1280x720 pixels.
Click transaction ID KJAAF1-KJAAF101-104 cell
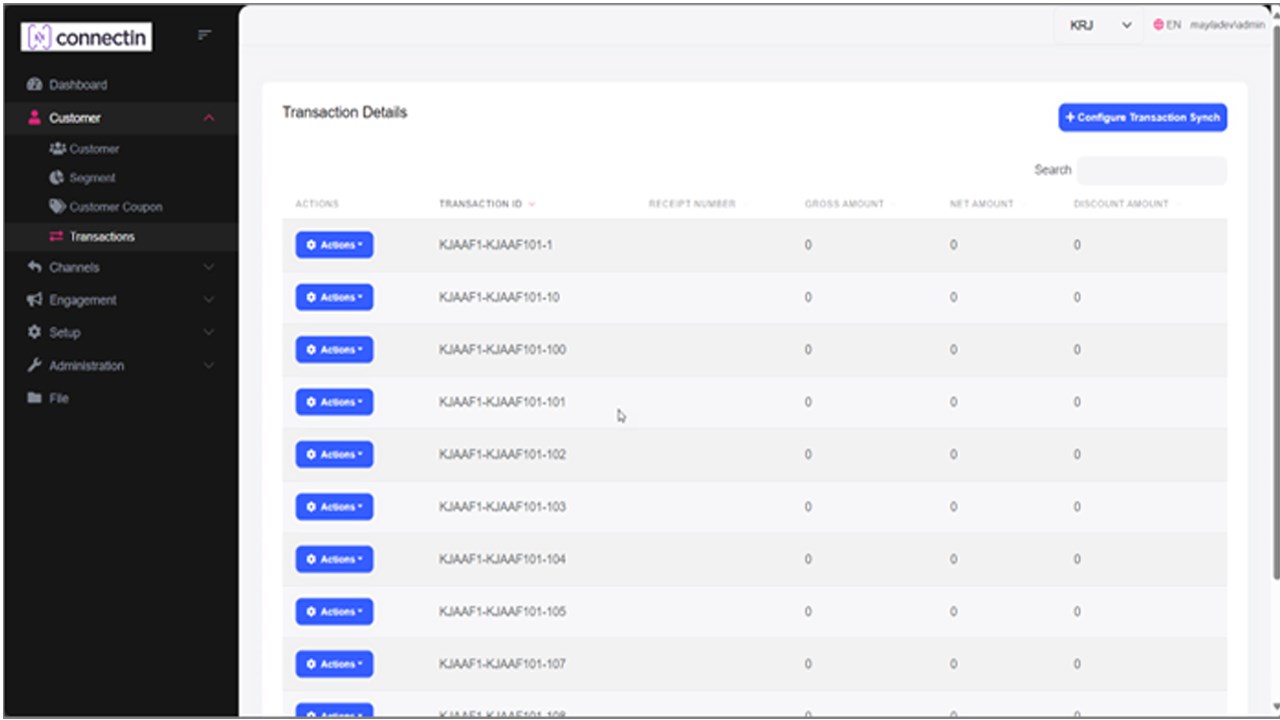coord(502,559)
